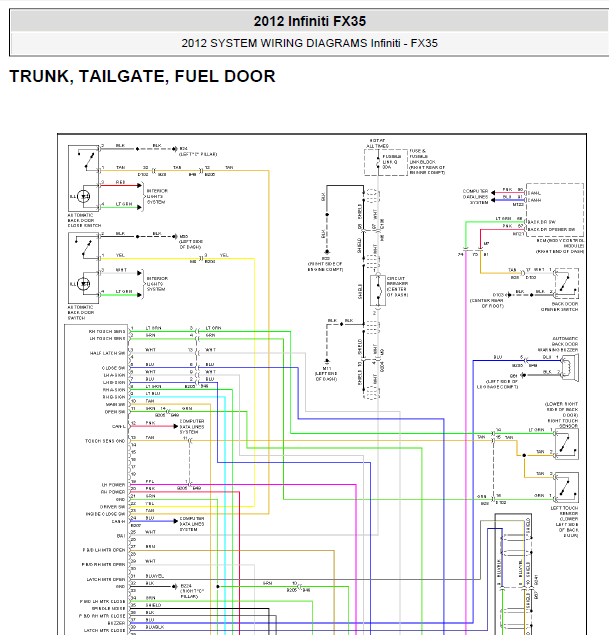Viewport: 609px width, 635px height.
Task: Click the 'YEL' wire label at back door switch pin 1
Action: pyautogui.click(x=120, y=255)
